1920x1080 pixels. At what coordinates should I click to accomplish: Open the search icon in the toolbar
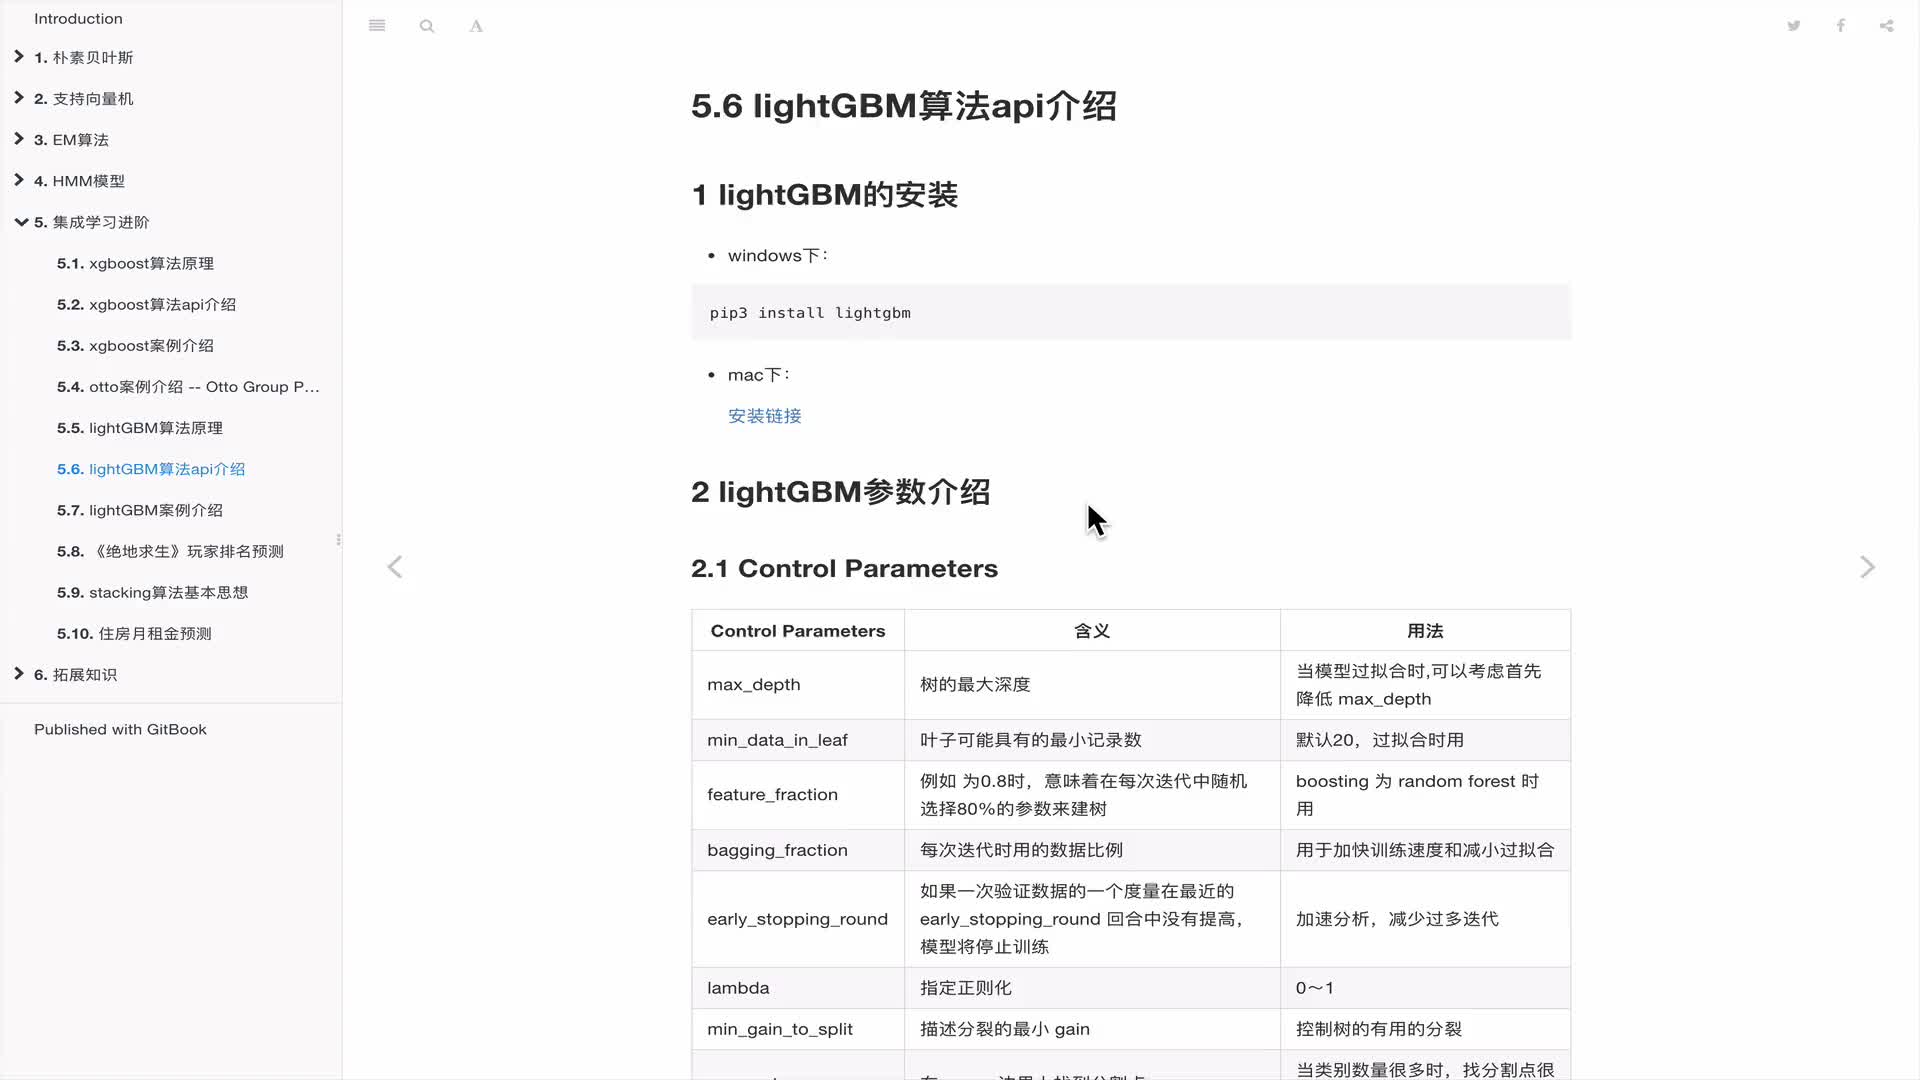tap(427, 26)
